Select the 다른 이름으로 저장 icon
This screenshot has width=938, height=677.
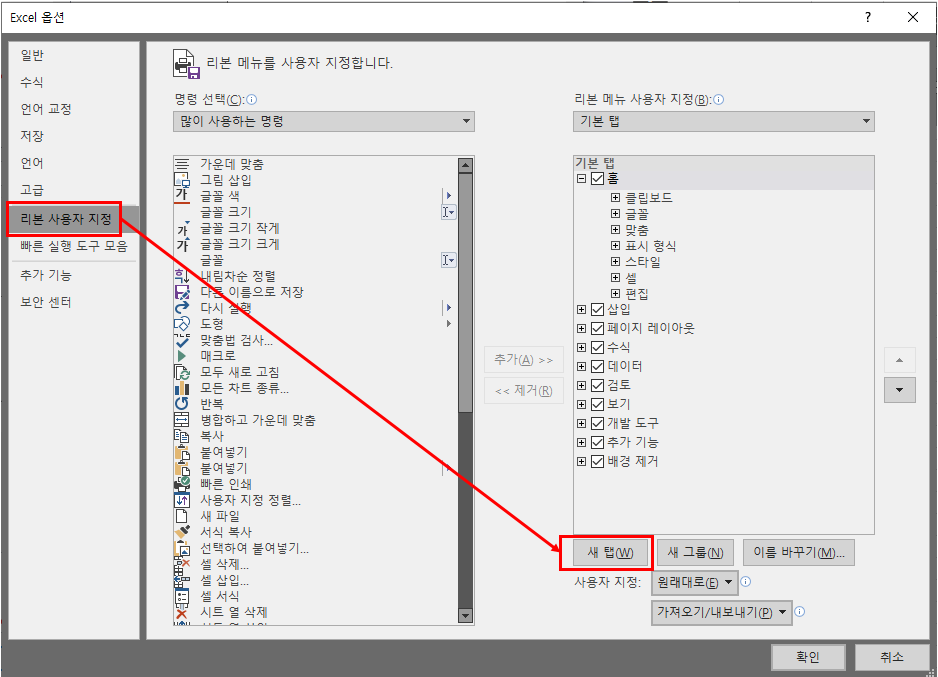tap(182, 292)
